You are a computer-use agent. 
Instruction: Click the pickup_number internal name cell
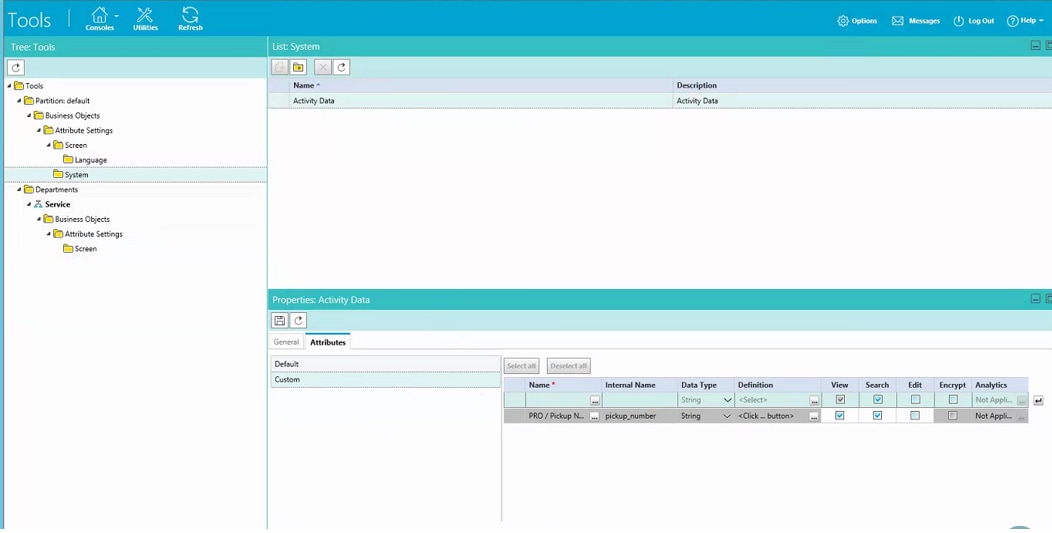[x=639, y=416]
